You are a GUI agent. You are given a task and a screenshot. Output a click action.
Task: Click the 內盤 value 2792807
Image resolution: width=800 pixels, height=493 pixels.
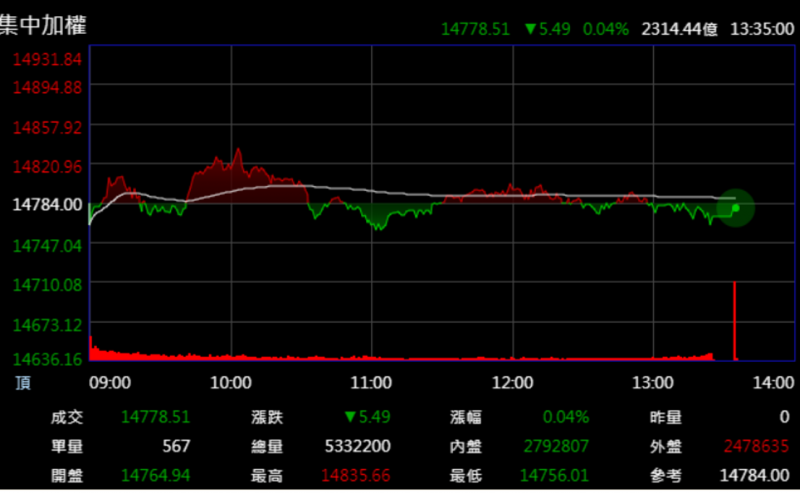tap(555, 446)
